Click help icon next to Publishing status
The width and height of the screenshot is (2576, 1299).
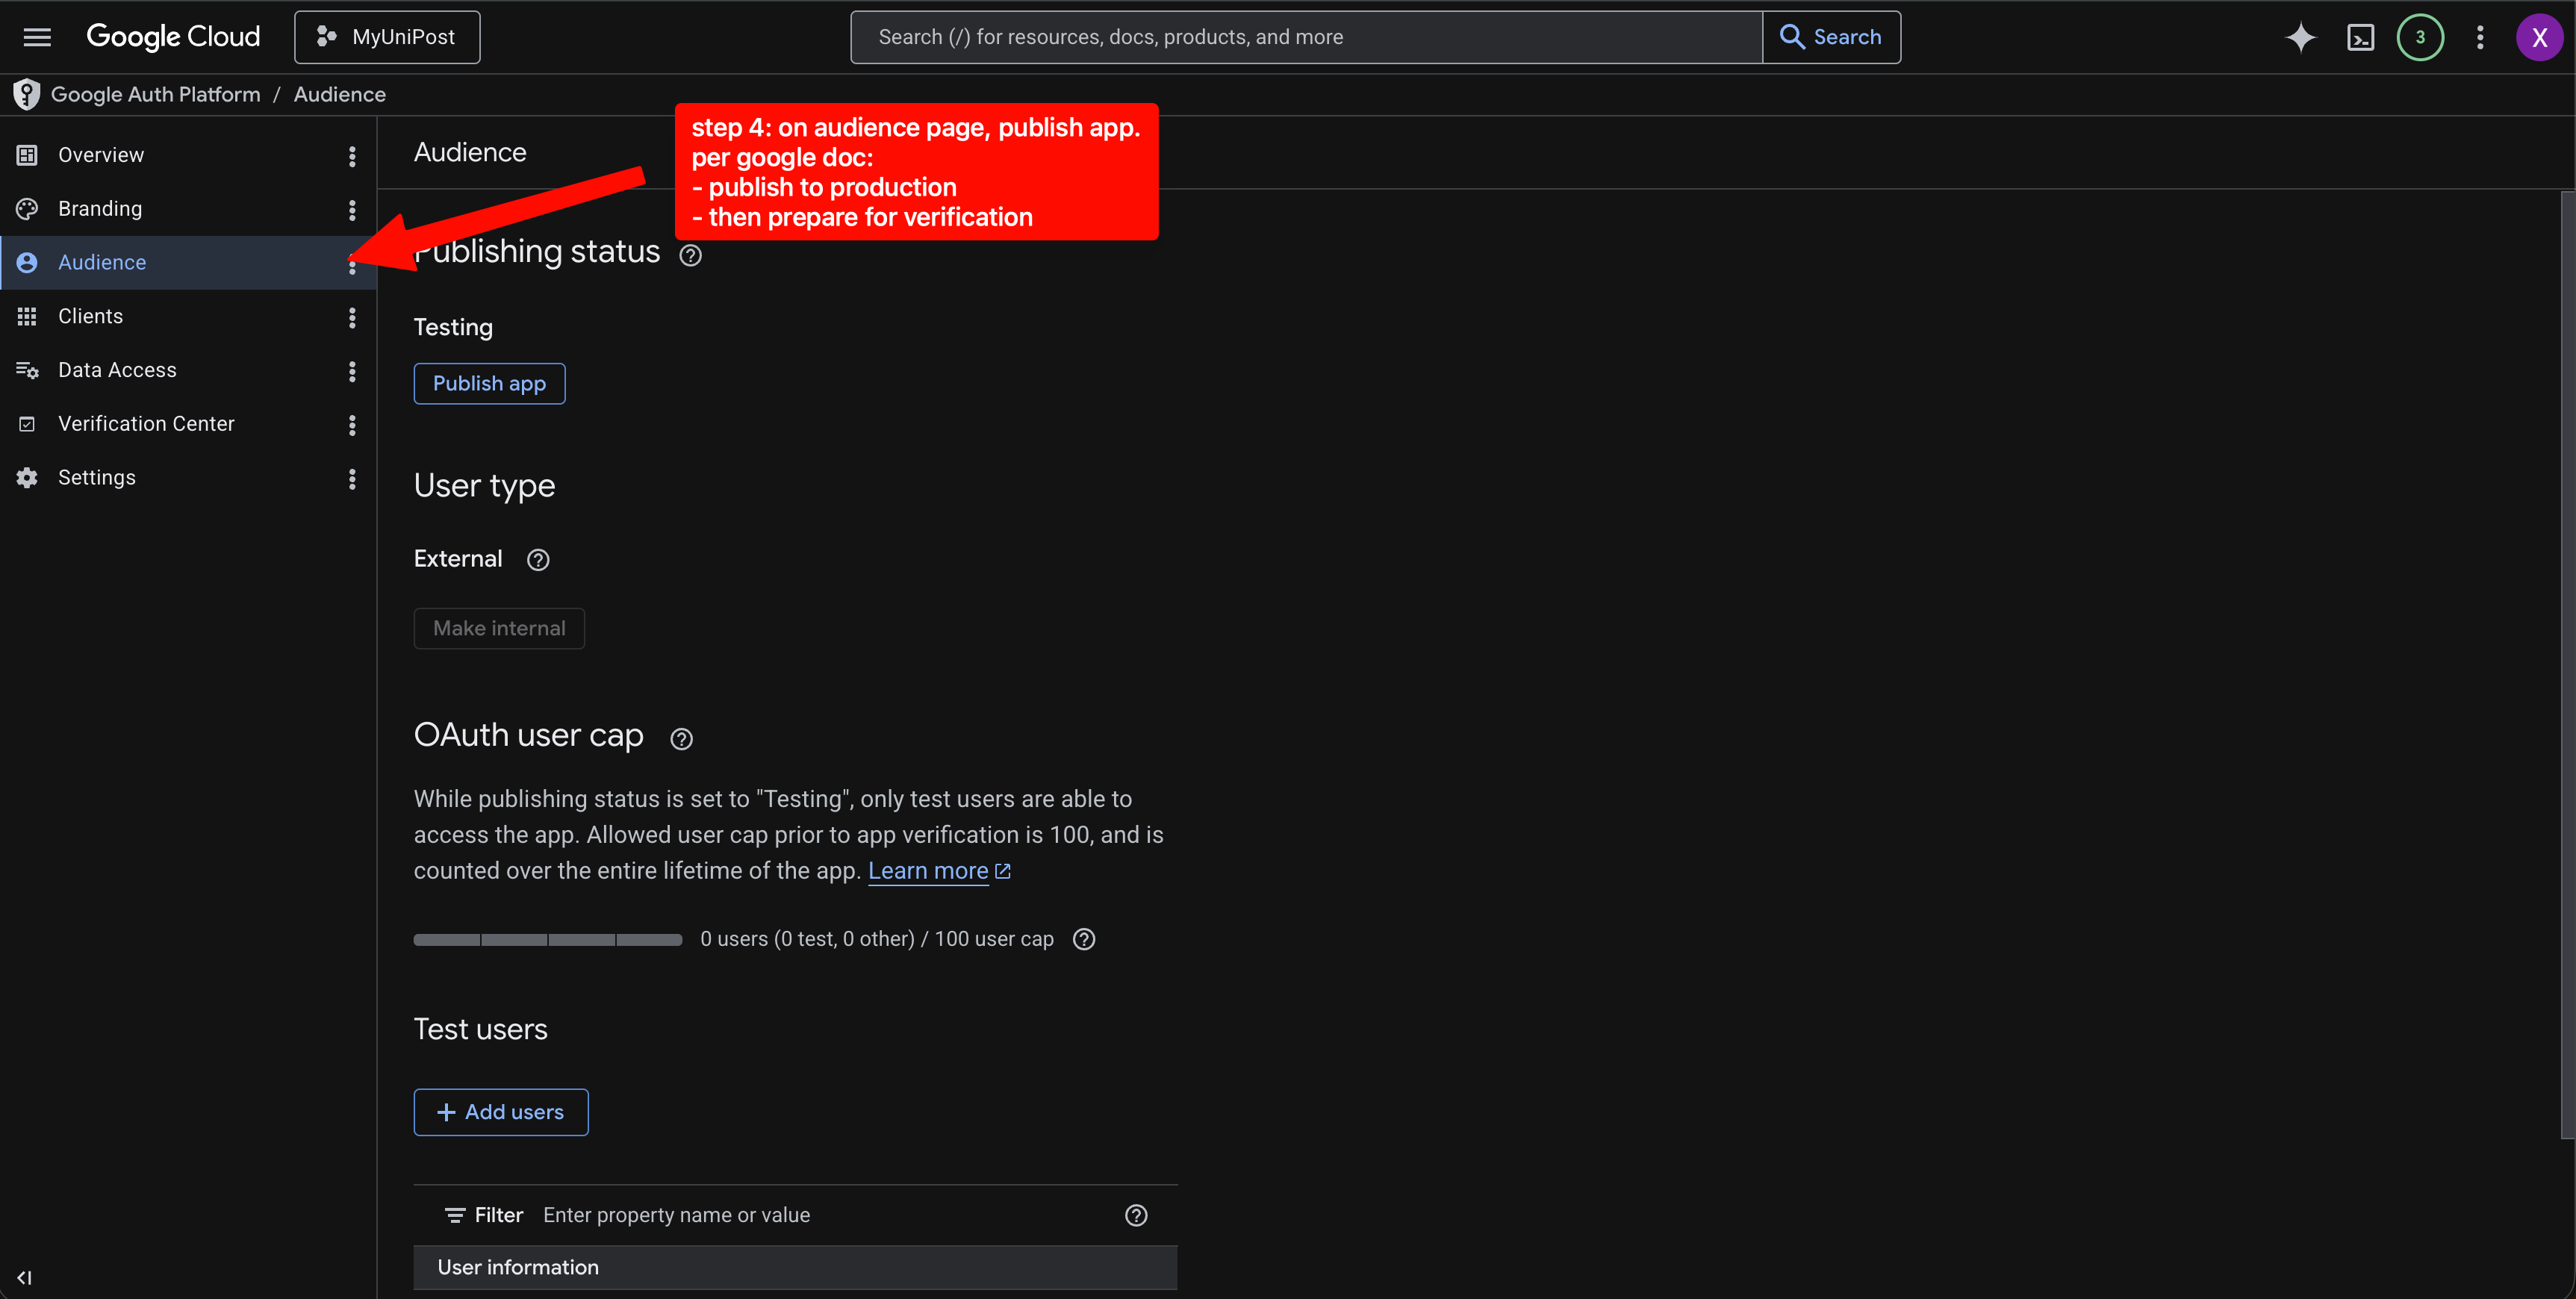[690, 255]
